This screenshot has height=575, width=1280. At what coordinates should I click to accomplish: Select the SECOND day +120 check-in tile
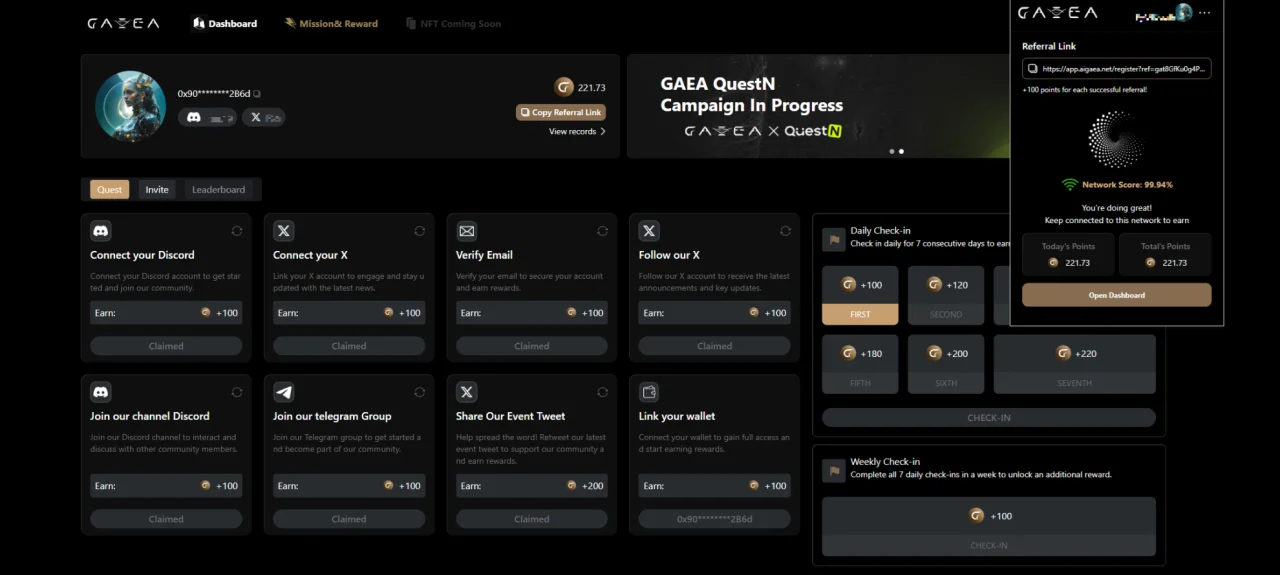point(946,295)
